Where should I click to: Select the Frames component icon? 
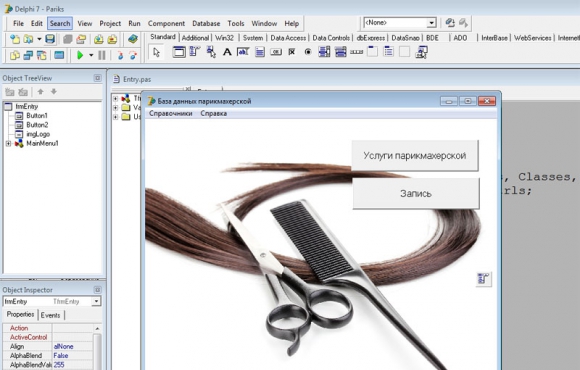179,52
